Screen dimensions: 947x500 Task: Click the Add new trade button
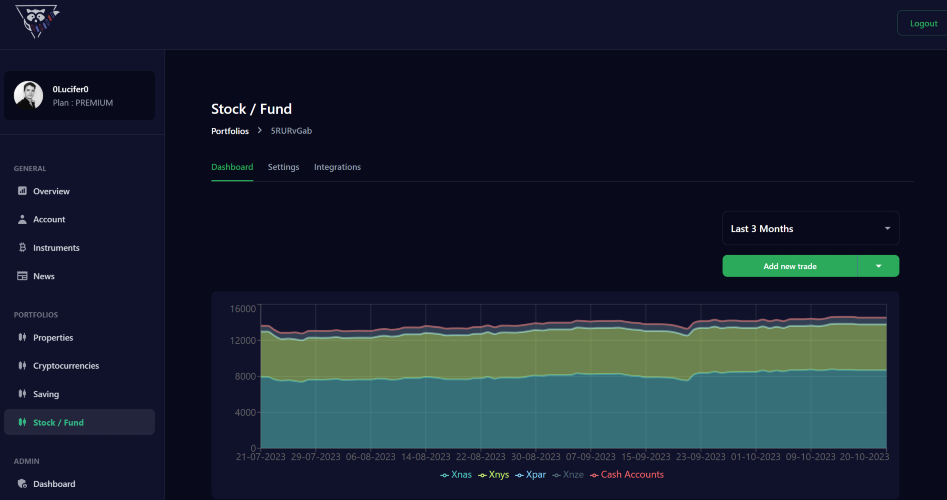coord(790,266)
